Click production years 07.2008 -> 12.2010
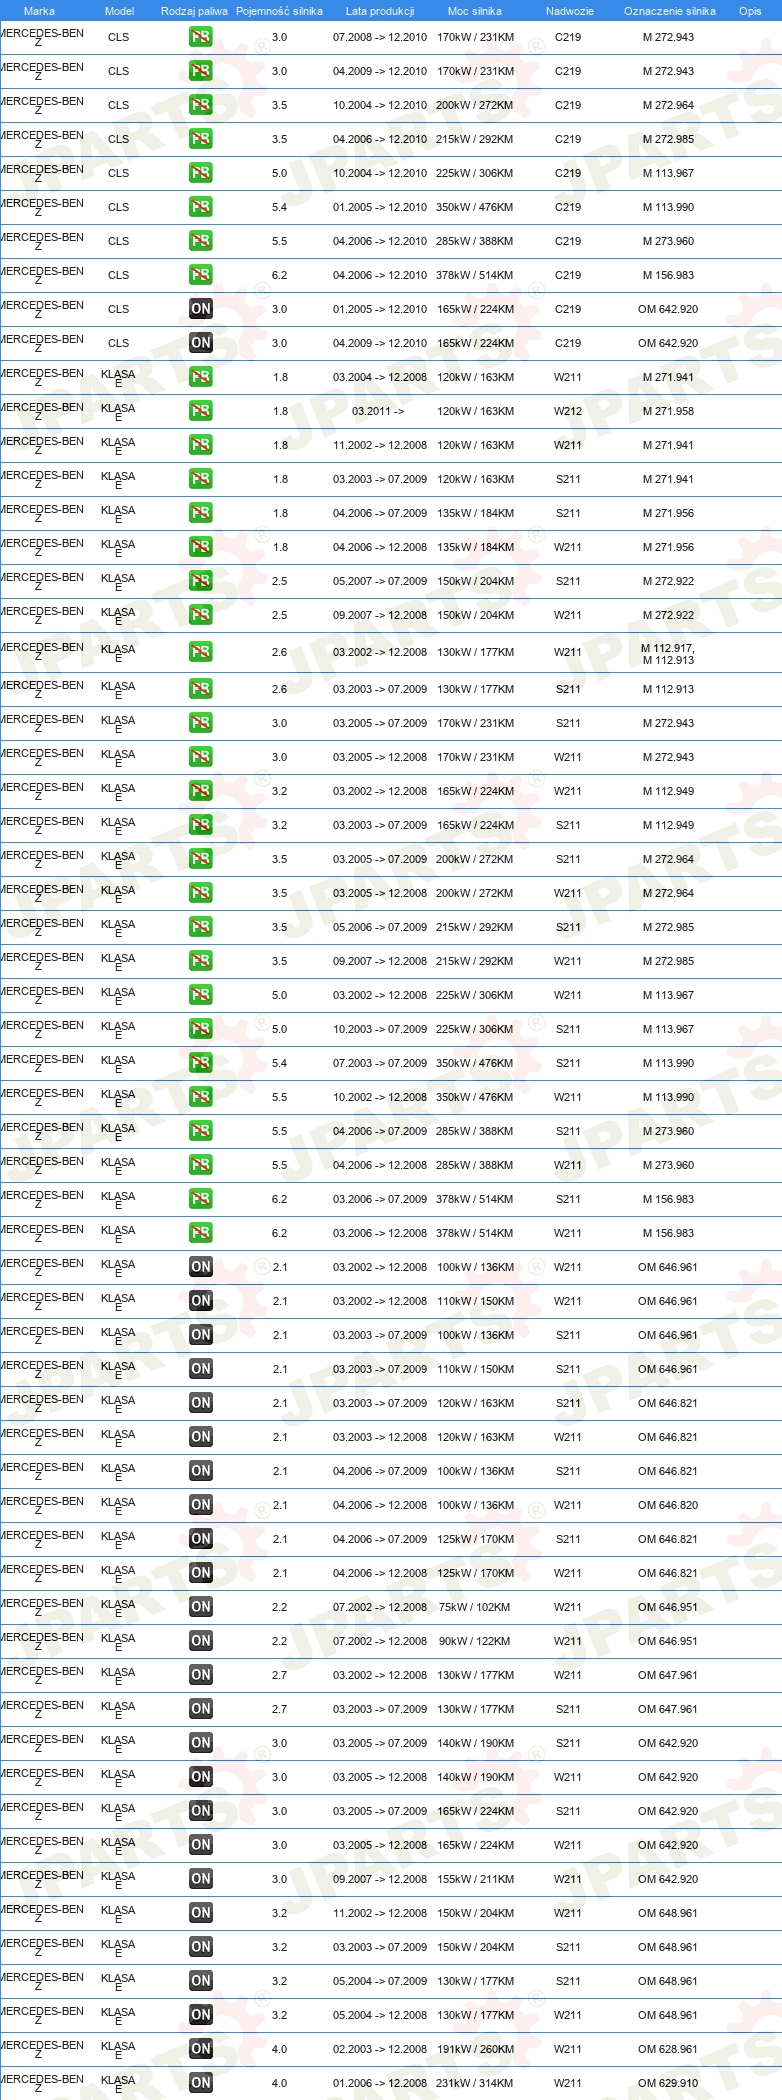Image resolution: width=782 pixels, height=2100 pixels. point(380,37)
